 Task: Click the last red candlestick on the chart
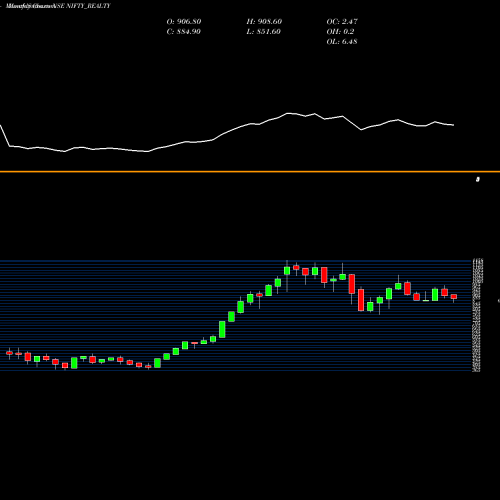coord(454,297)
